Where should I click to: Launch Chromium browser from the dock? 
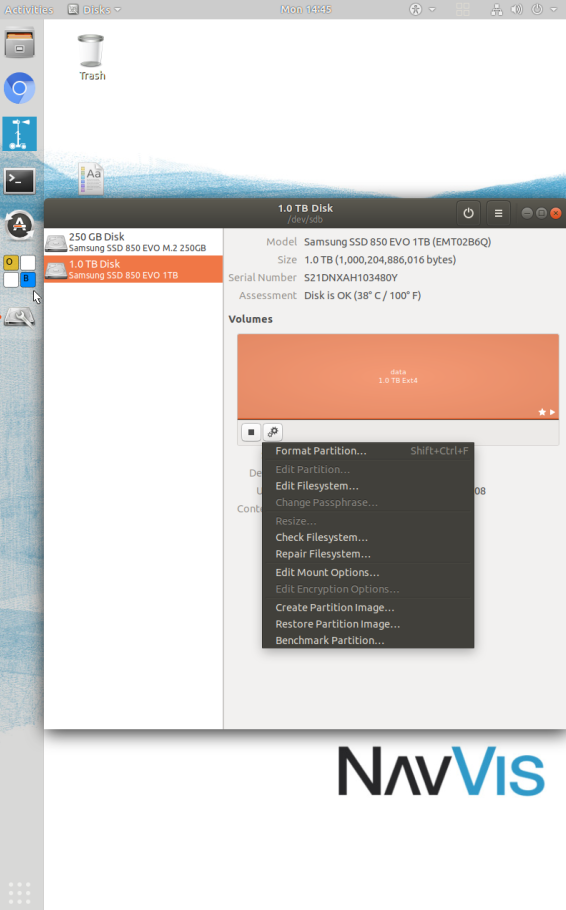19,88
